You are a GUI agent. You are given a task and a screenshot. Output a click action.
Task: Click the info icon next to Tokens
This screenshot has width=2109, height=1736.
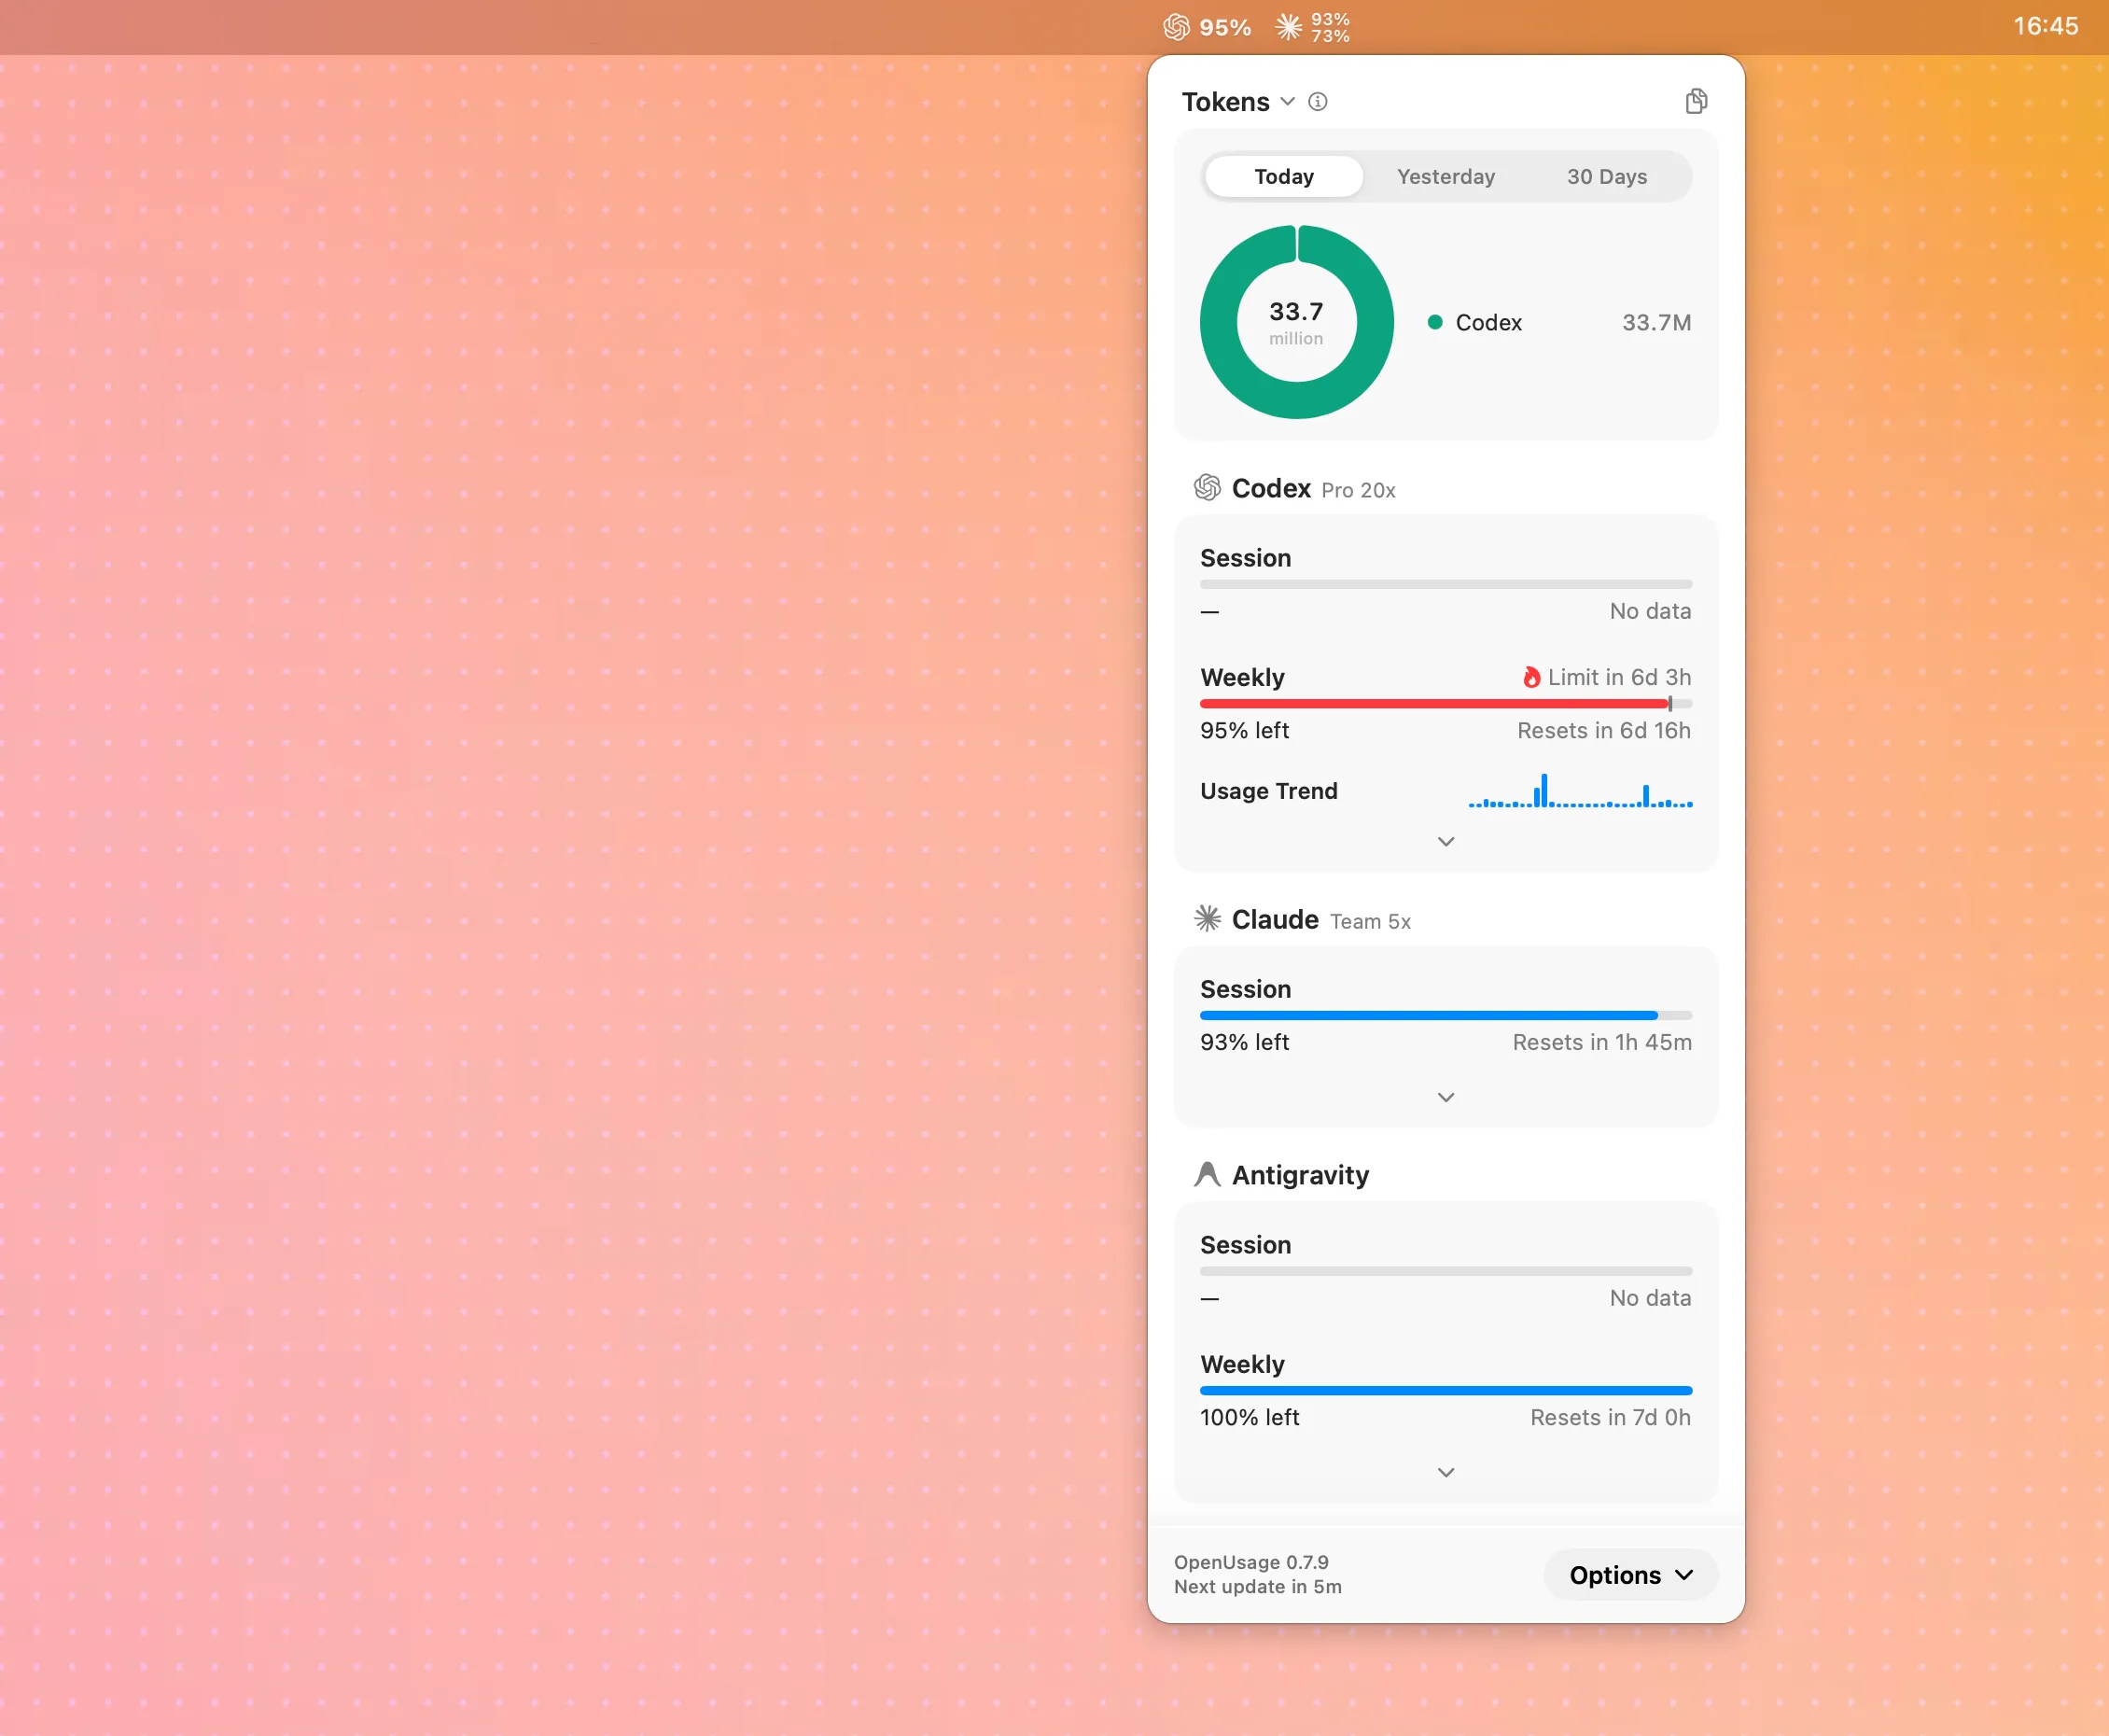pos(1318,102)
